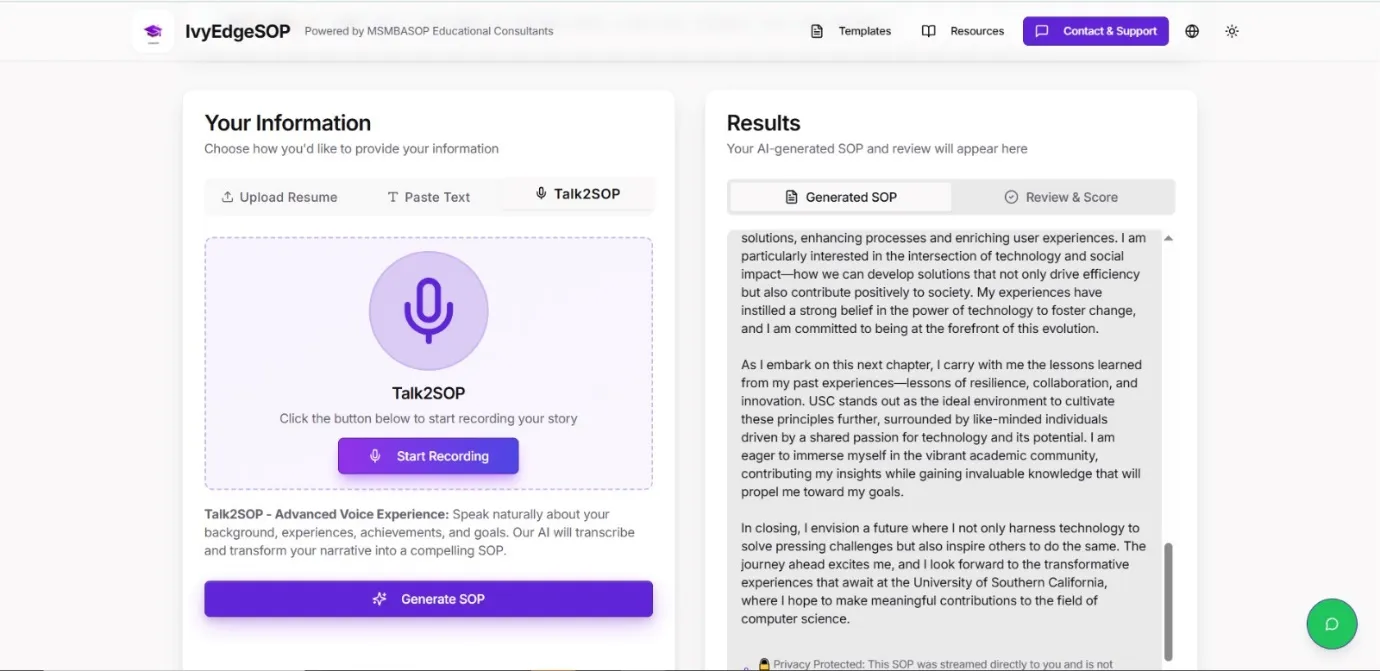Open Contact & Support
The image size is (1380, 671).
click(1095, 31)
